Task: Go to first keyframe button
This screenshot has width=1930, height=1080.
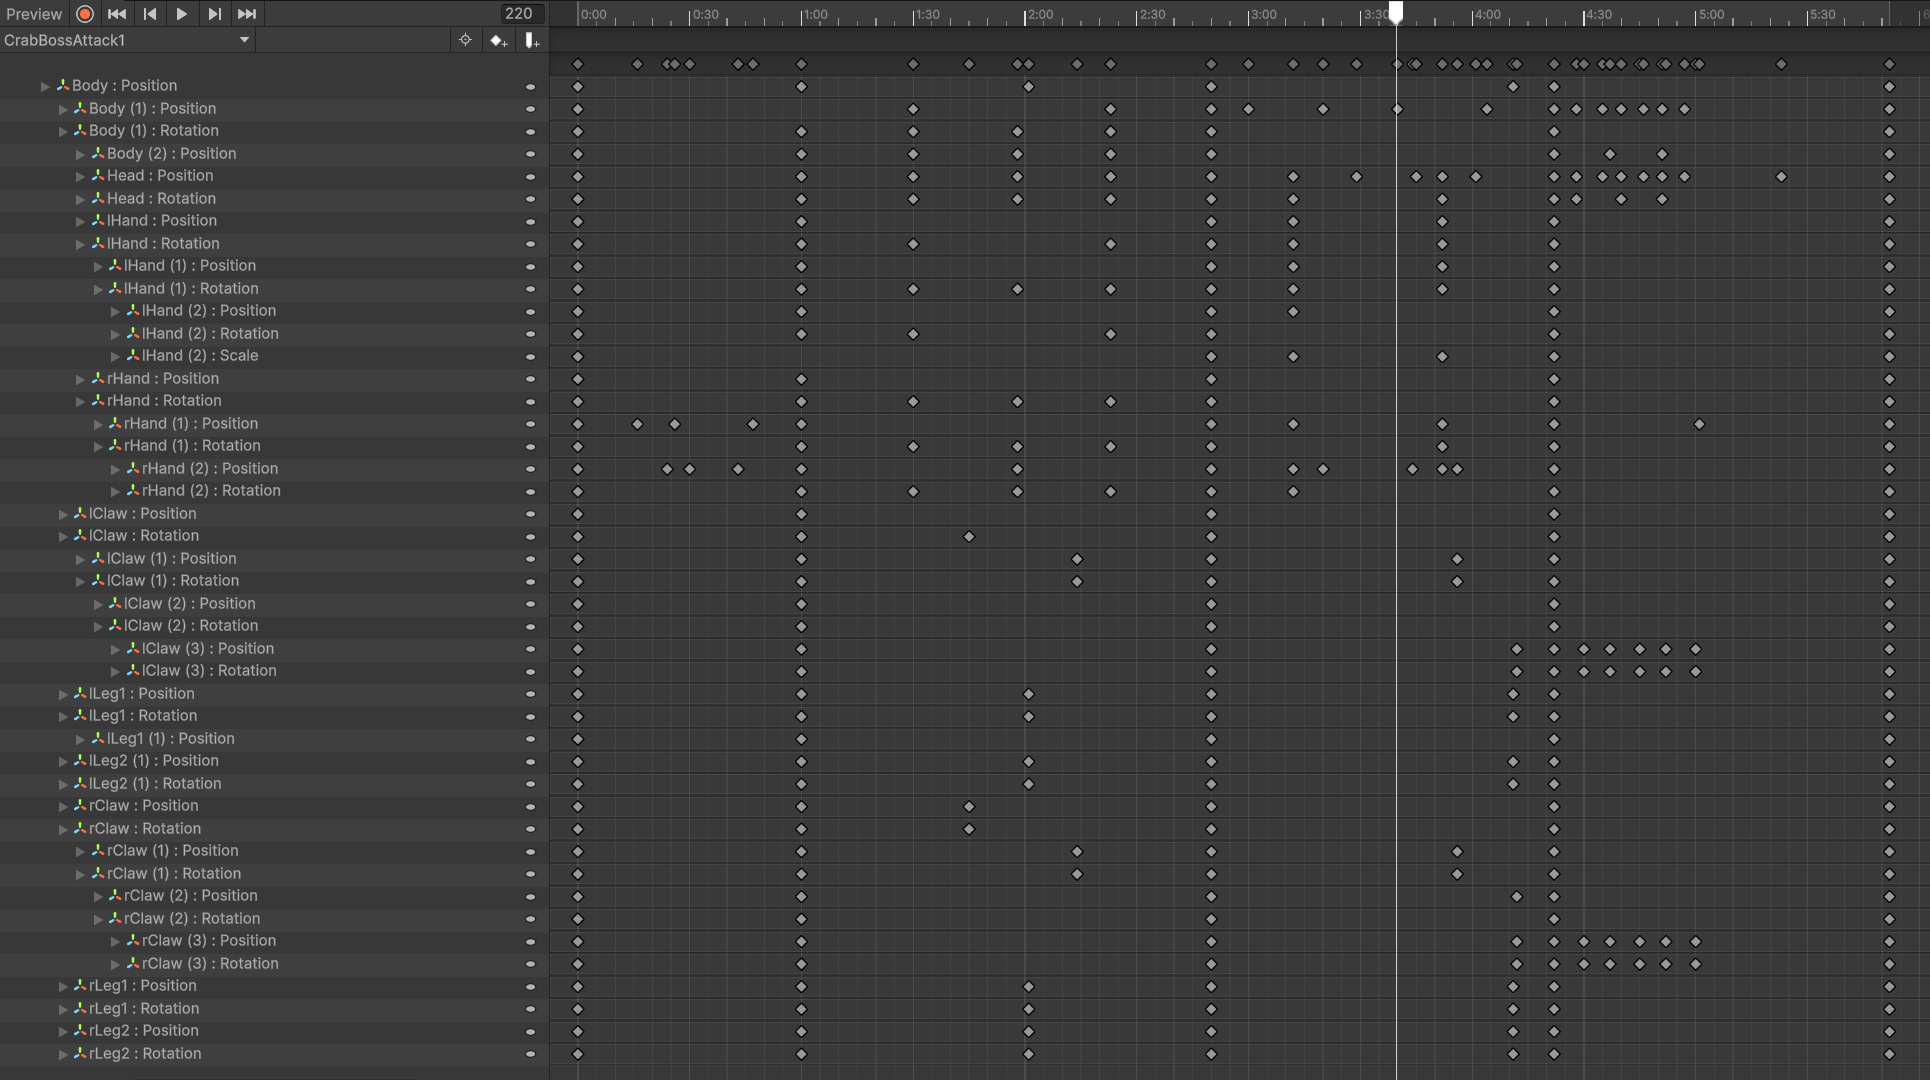Action: pyautogui.click(x=117, y=14)
